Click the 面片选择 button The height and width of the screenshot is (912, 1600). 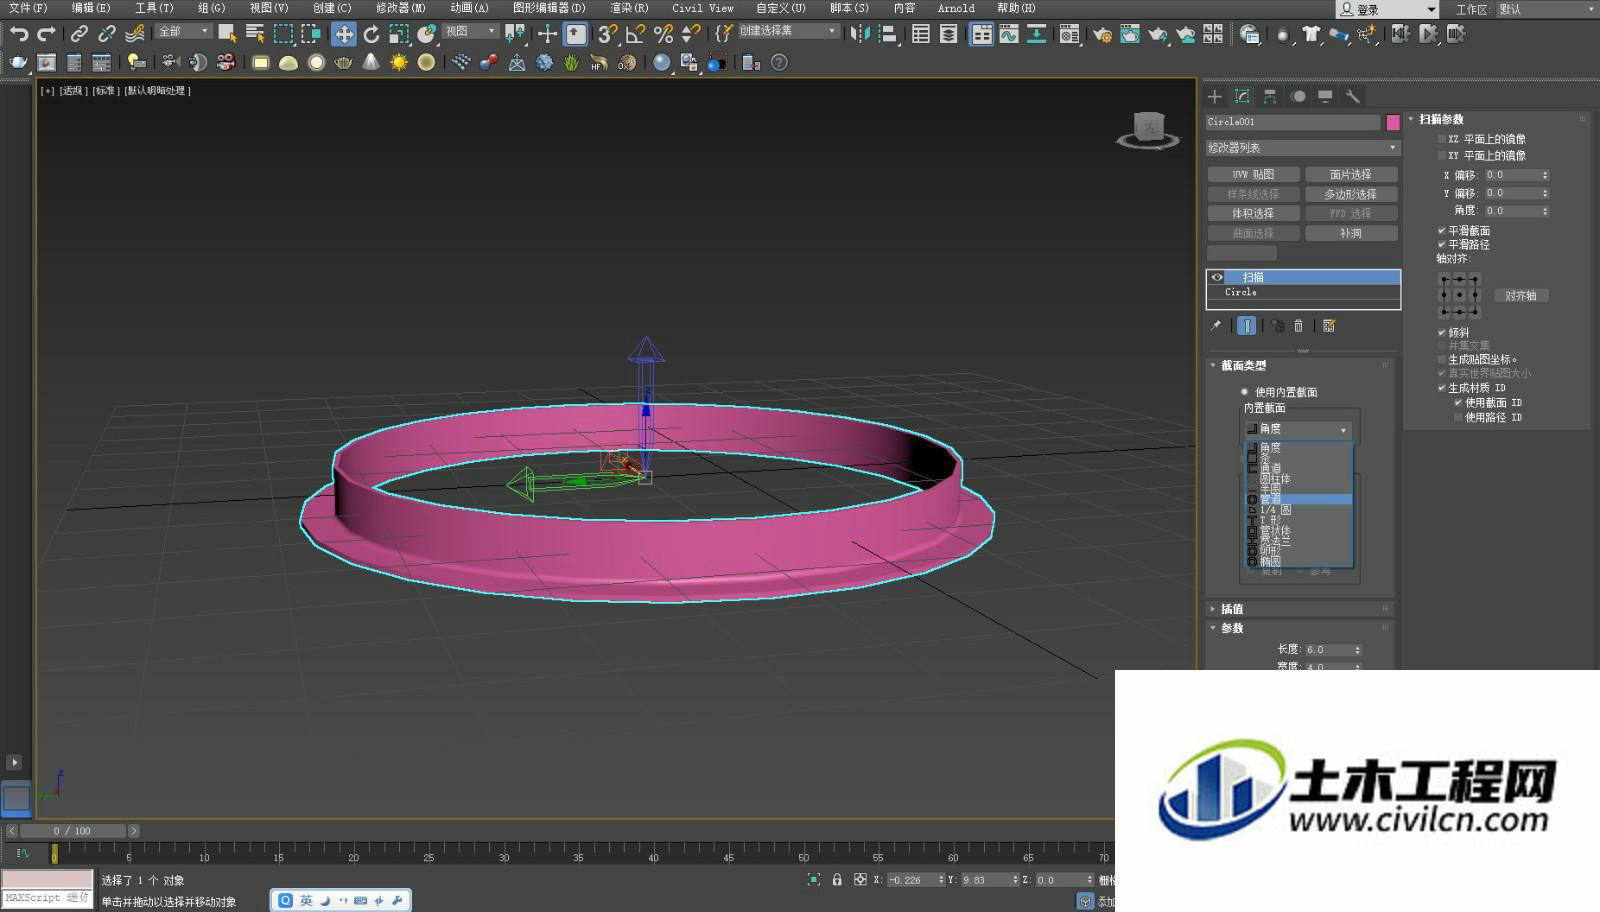click(1350, 174)
